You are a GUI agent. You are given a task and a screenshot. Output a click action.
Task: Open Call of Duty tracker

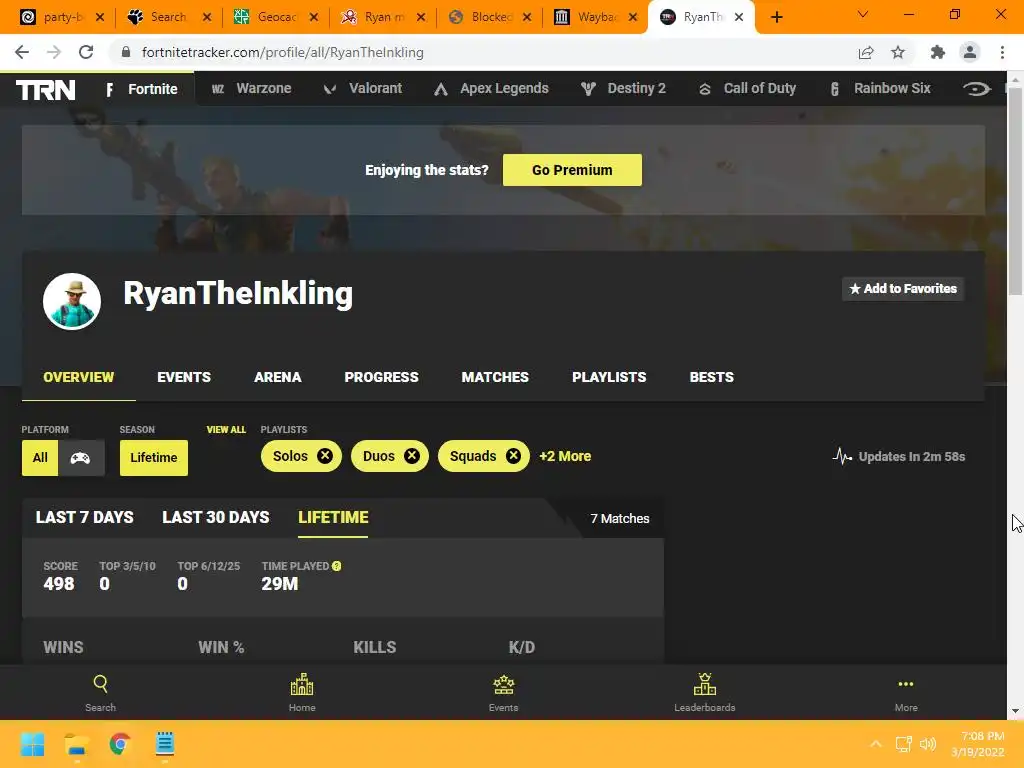(746, 88)
